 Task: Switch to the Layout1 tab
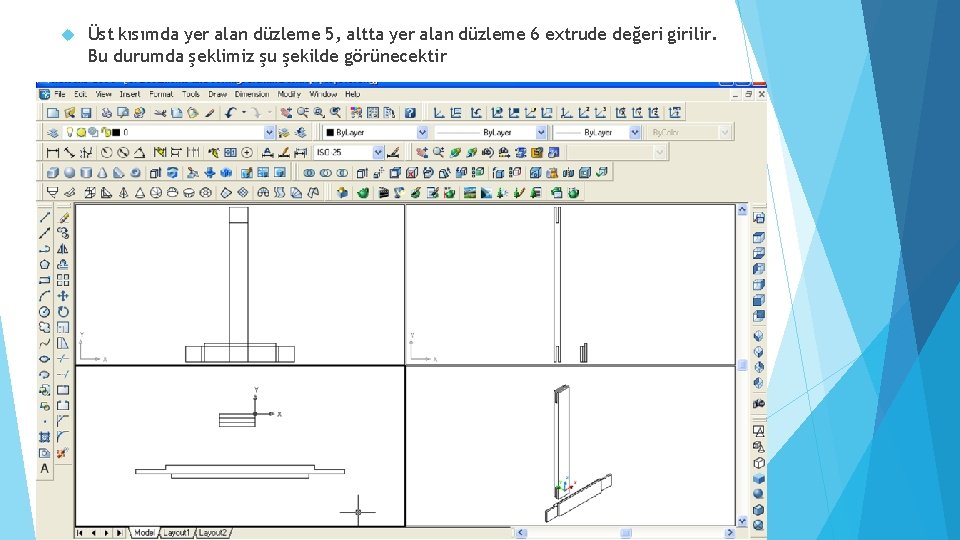[176, 533]
